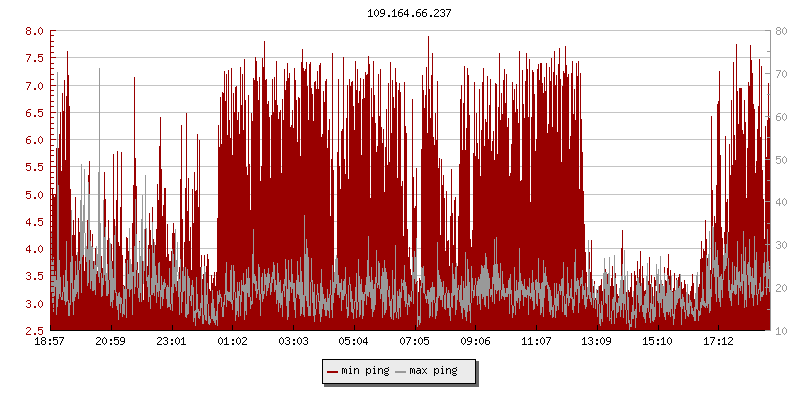
Task: Select the 23:01 x-axis time label
Action: click(x=172, y=341)
